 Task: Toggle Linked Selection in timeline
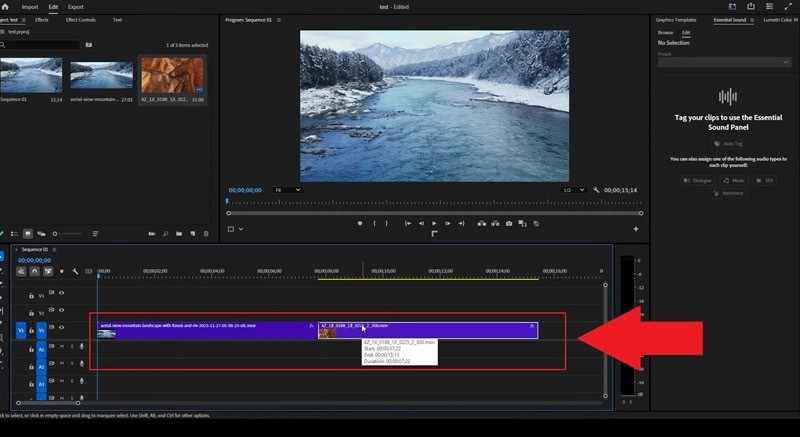tap(48, 271)
